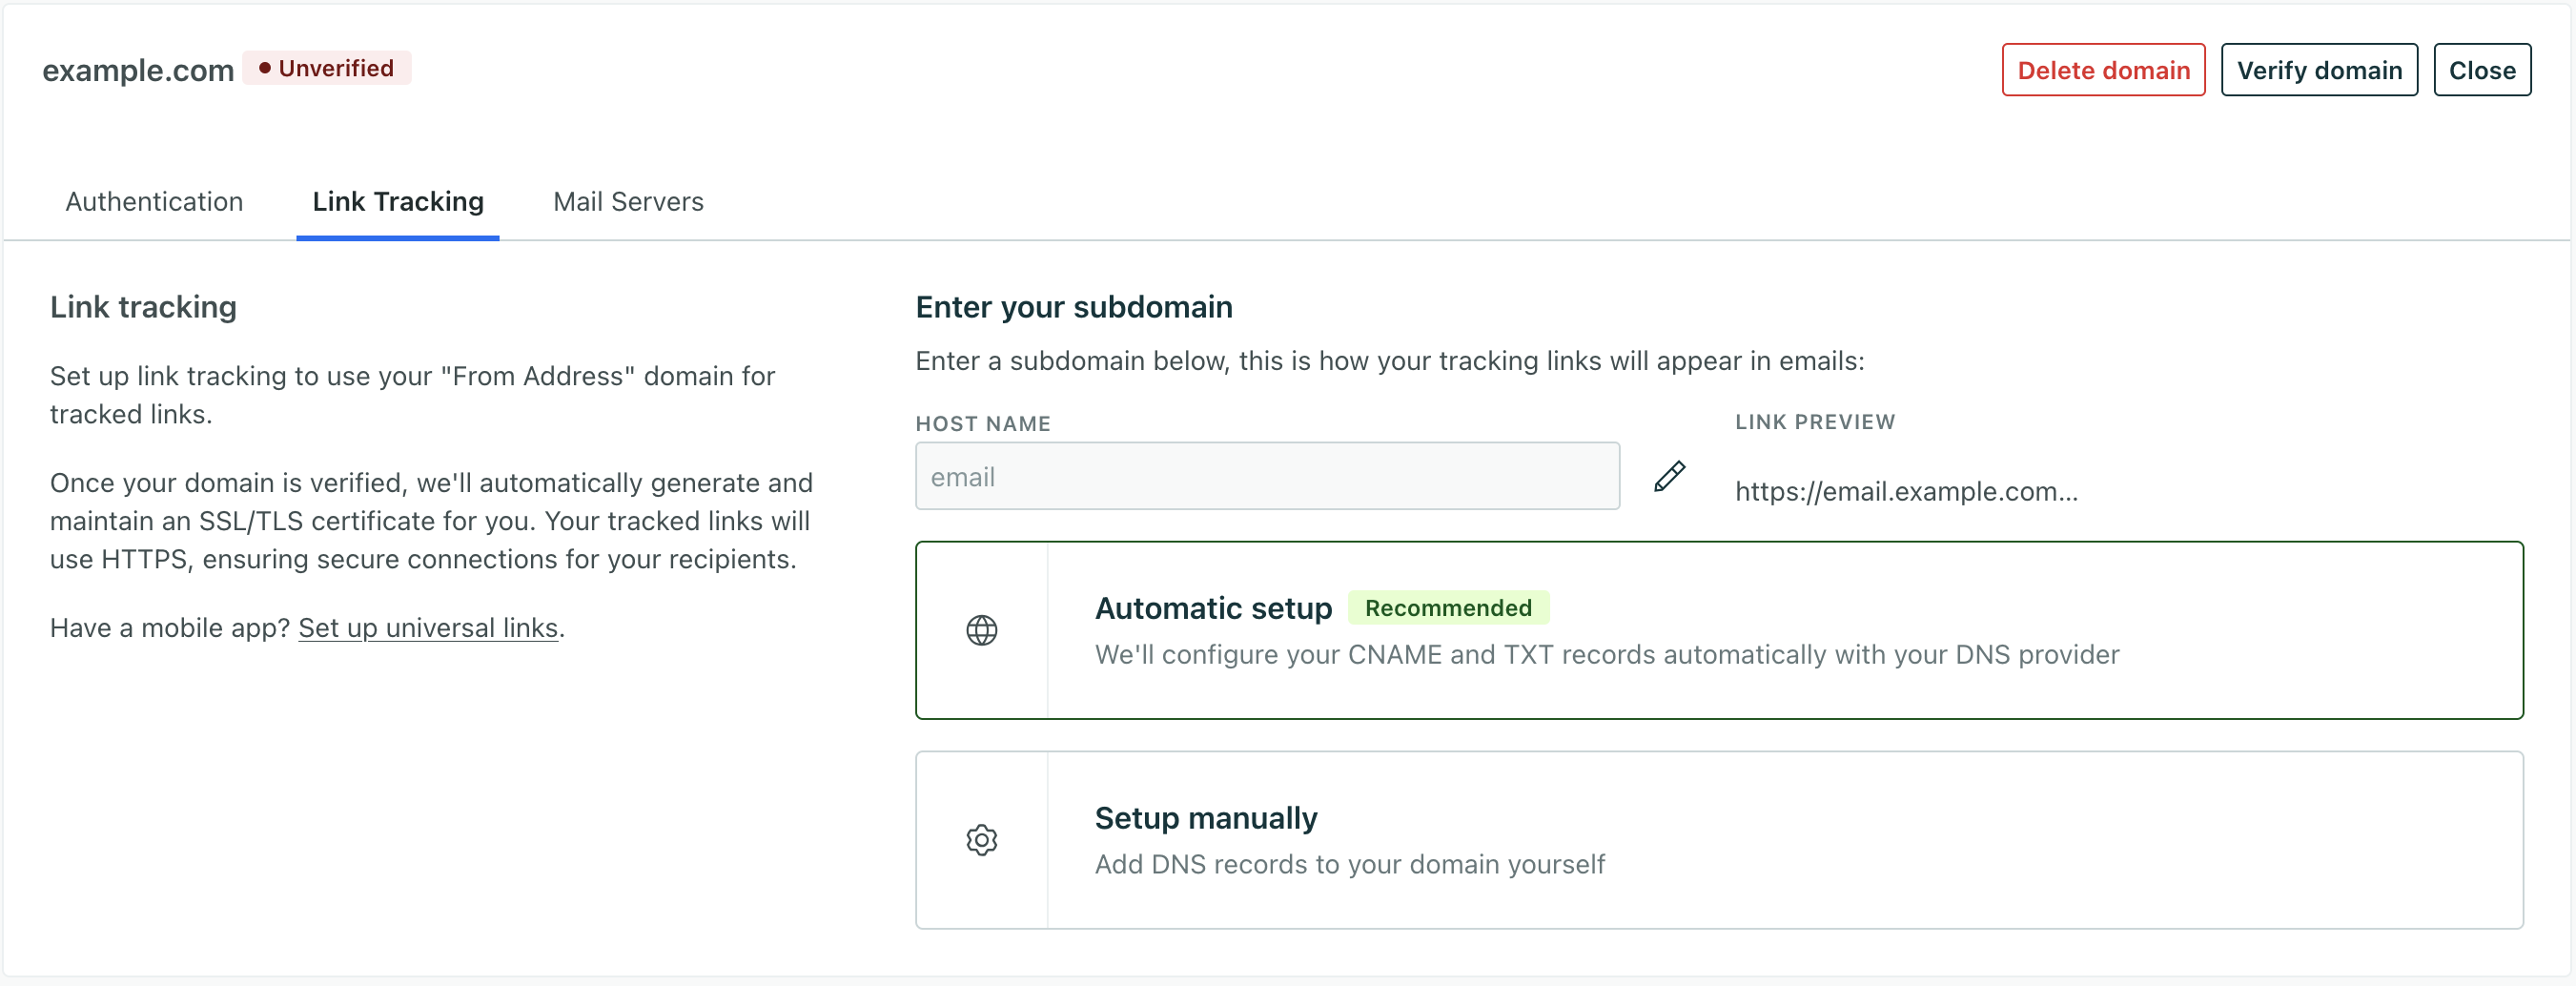Click the Verify domain button
Screen dimensions: 2576x986
[x=2319, y=70]
